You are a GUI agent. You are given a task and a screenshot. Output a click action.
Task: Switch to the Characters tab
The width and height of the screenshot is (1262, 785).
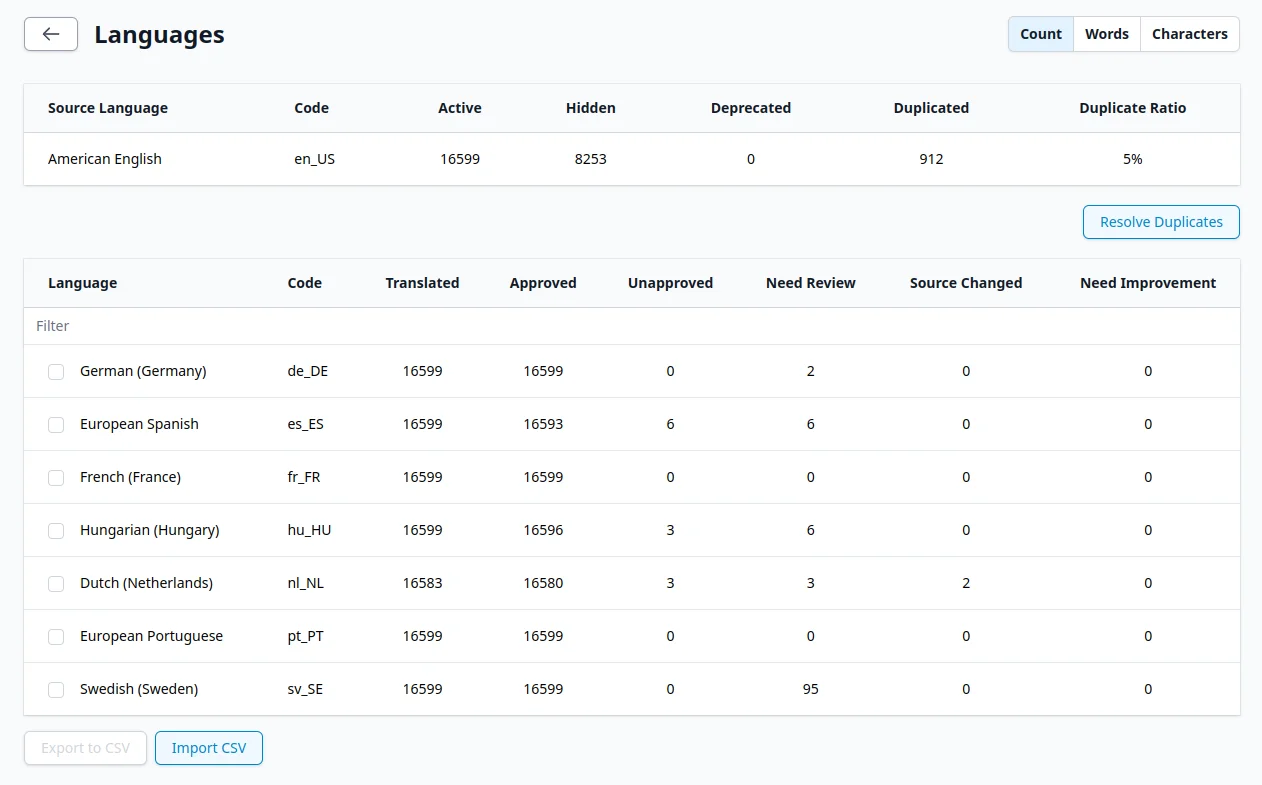point(1189,34)
